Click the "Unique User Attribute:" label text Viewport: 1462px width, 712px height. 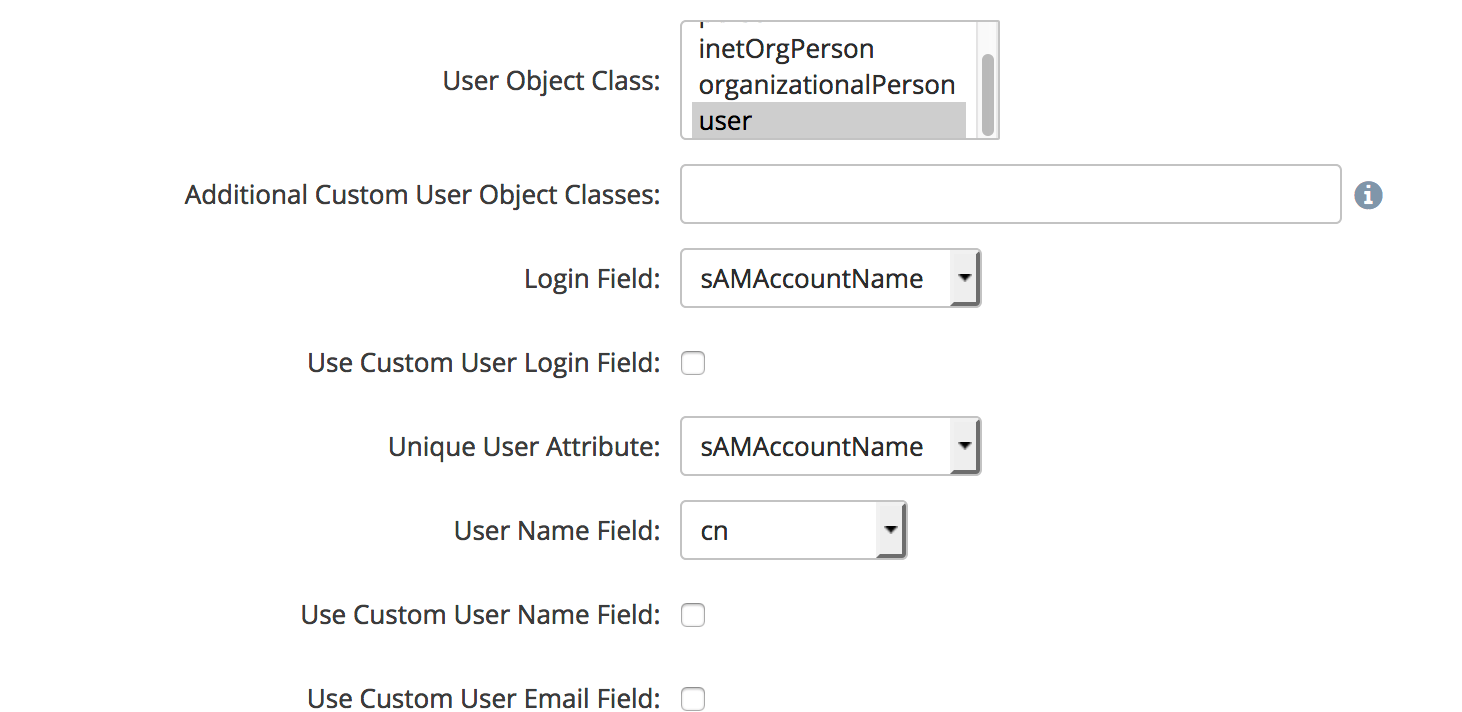point(524,447)
